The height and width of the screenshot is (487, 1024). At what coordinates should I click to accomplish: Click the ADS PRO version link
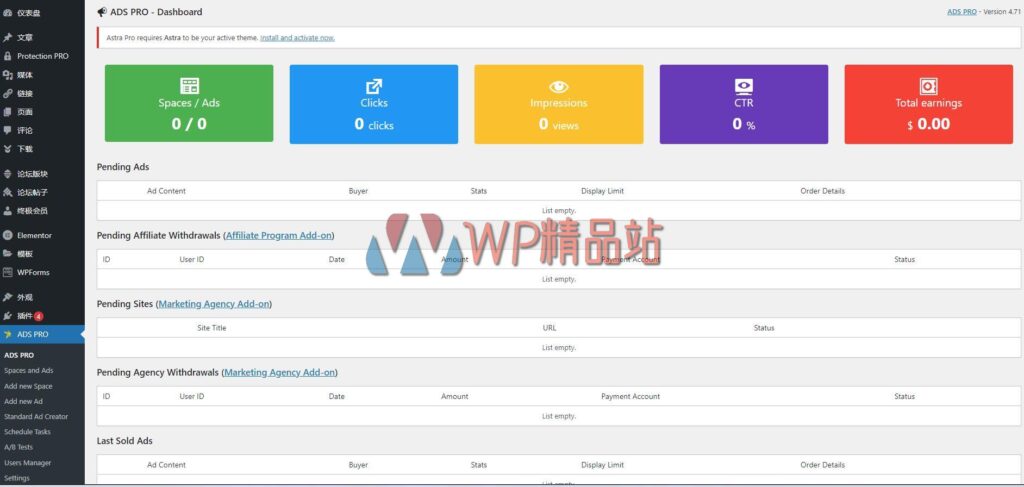point(962,12)
